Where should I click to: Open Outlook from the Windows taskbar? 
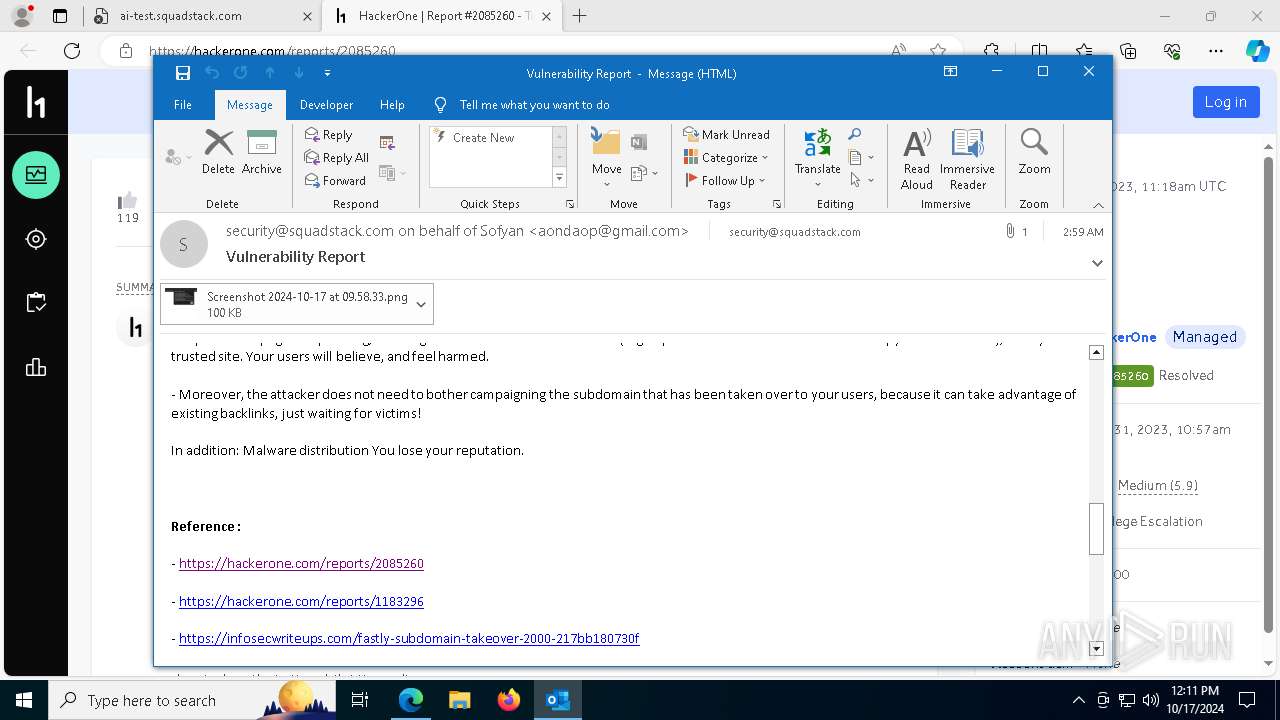[557, 701]
